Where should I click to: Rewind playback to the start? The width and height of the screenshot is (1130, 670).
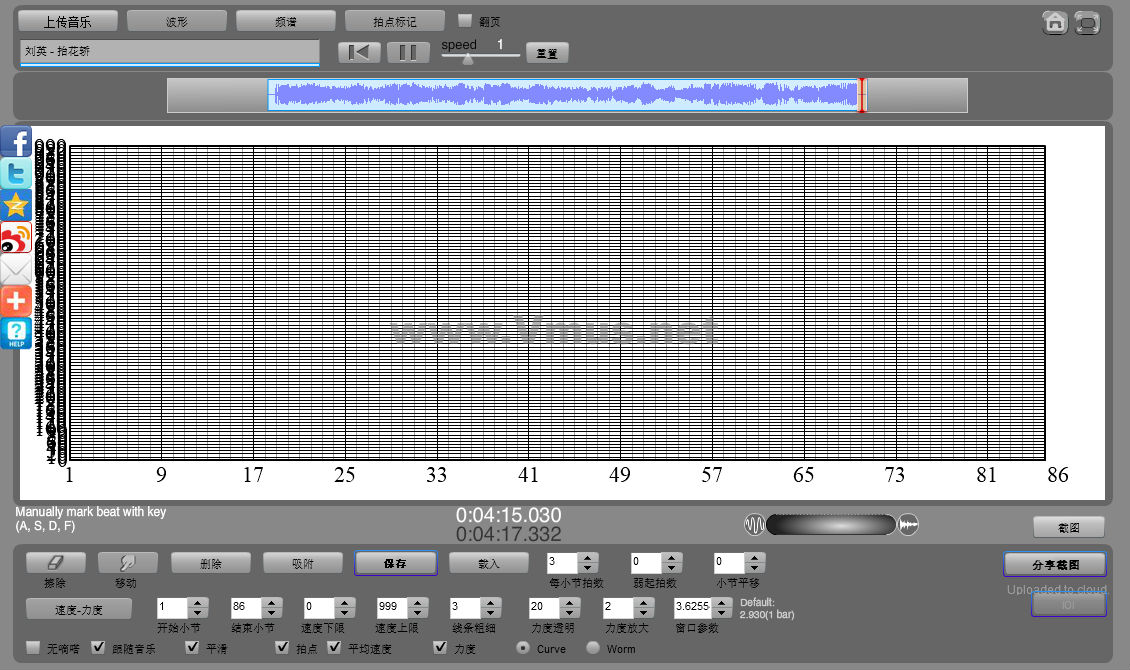(359, 52)
